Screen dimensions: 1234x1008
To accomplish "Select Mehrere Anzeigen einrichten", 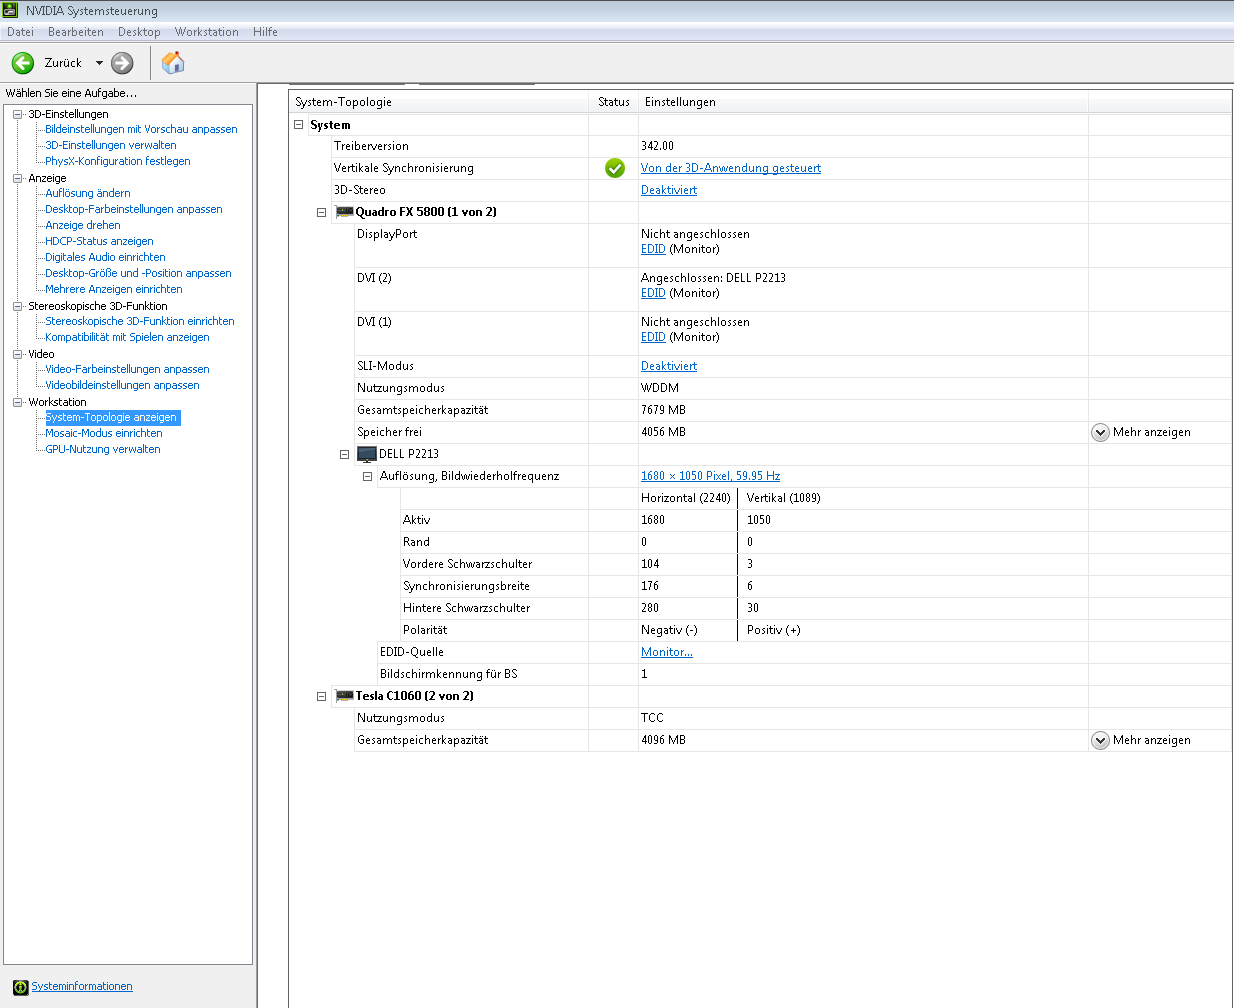I will tap(114, 289).
